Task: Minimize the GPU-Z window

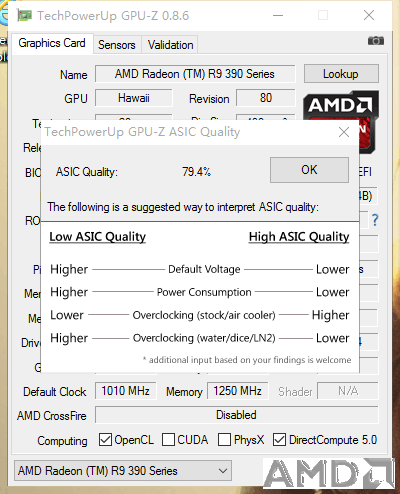Action: coord(278,15)
